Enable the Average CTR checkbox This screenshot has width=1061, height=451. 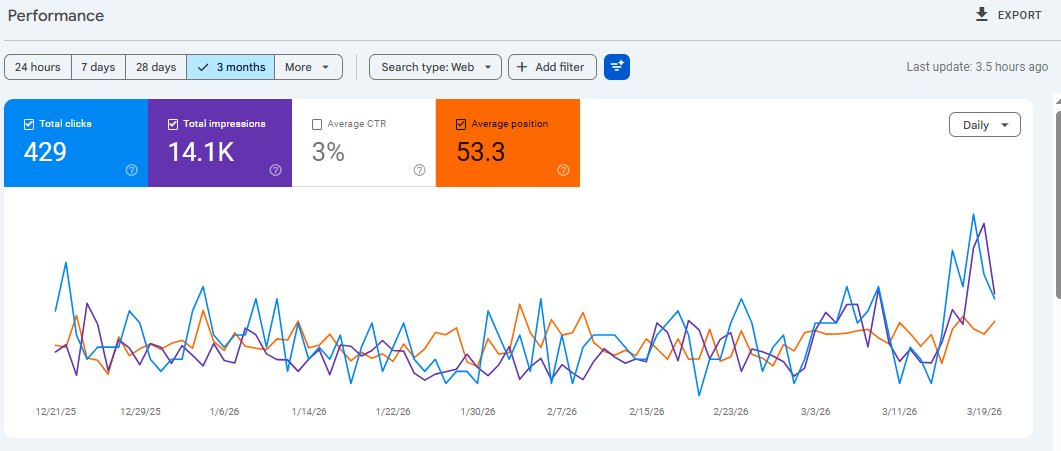(x=317, y=124)
